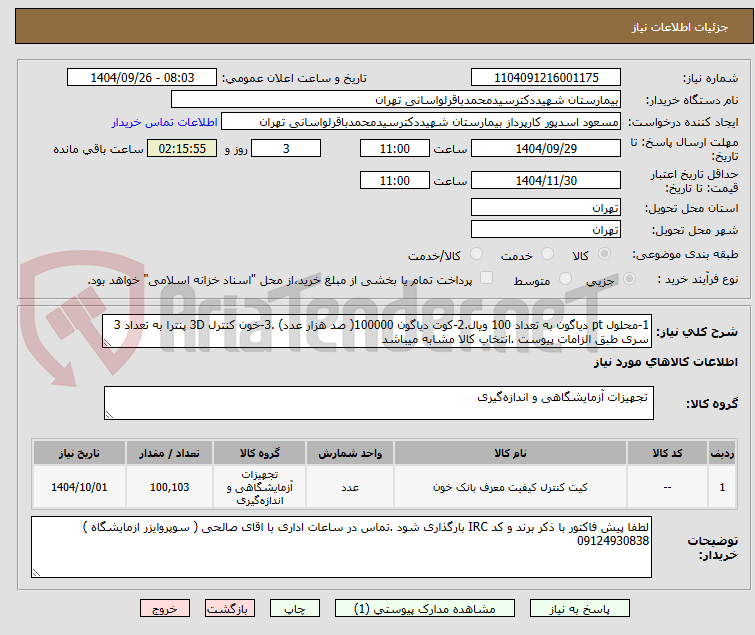Select the کالا radio button
The height and width of the screenshot is (635, 755).
point(604,254)
